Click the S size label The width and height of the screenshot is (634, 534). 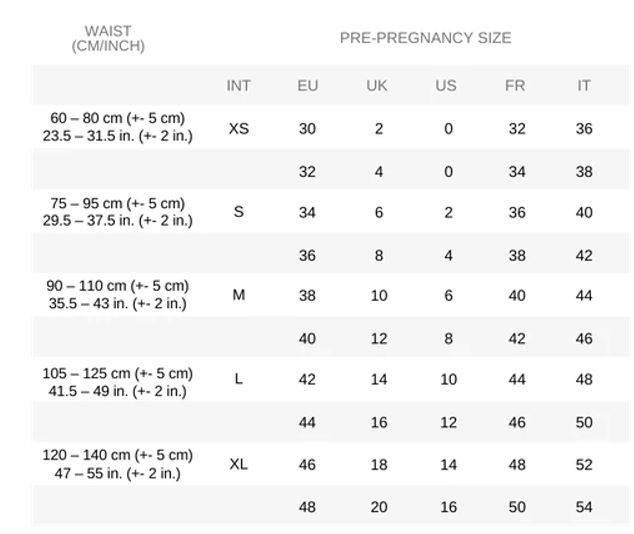[239, 212]
